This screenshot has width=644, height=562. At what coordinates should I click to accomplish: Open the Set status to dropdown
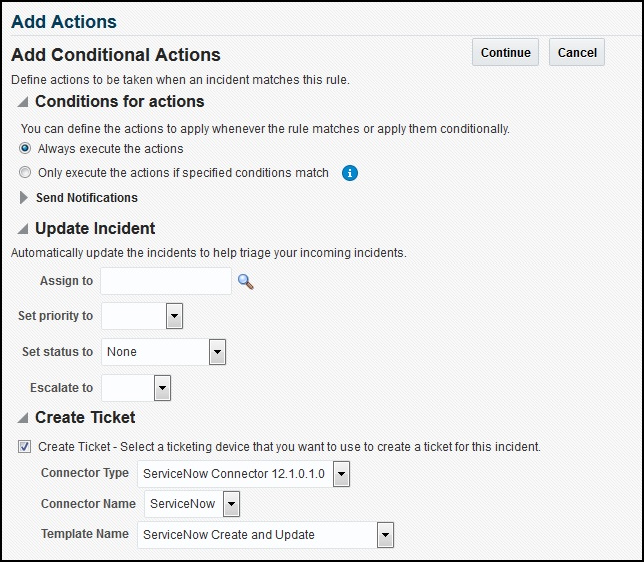click(x=217, y=352)
